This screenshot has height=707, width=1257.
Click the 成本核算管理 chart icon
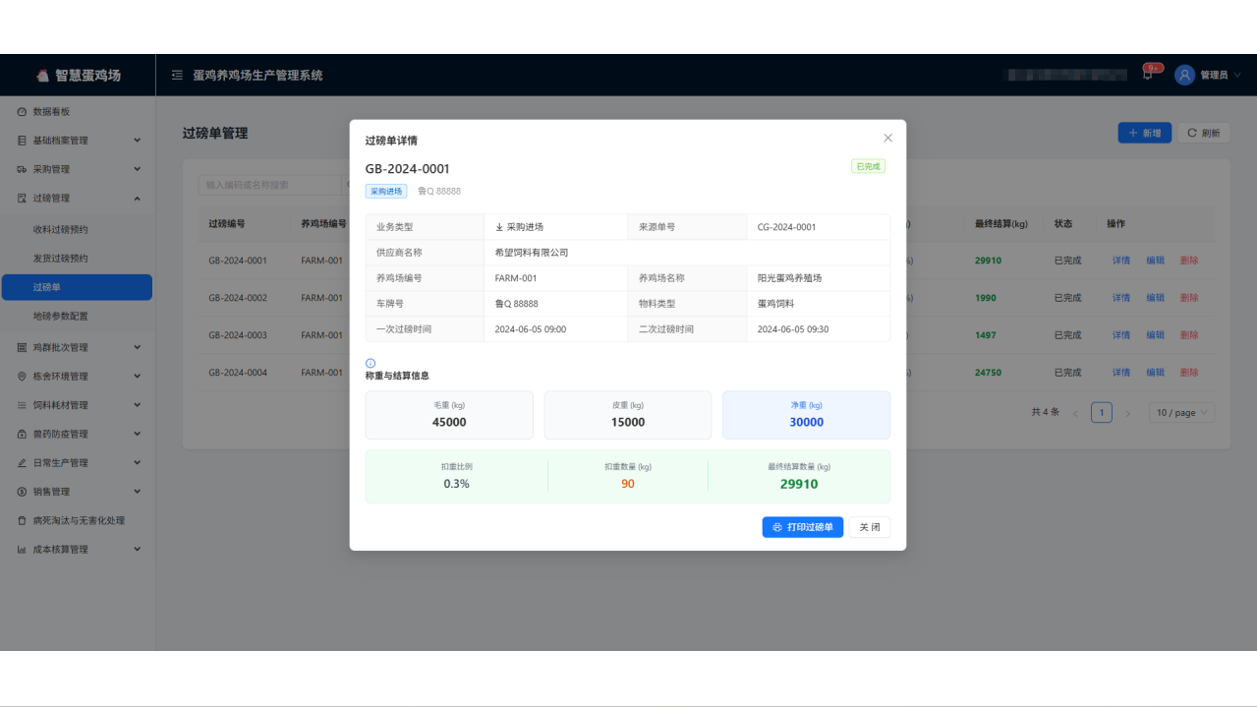[22, 550]
